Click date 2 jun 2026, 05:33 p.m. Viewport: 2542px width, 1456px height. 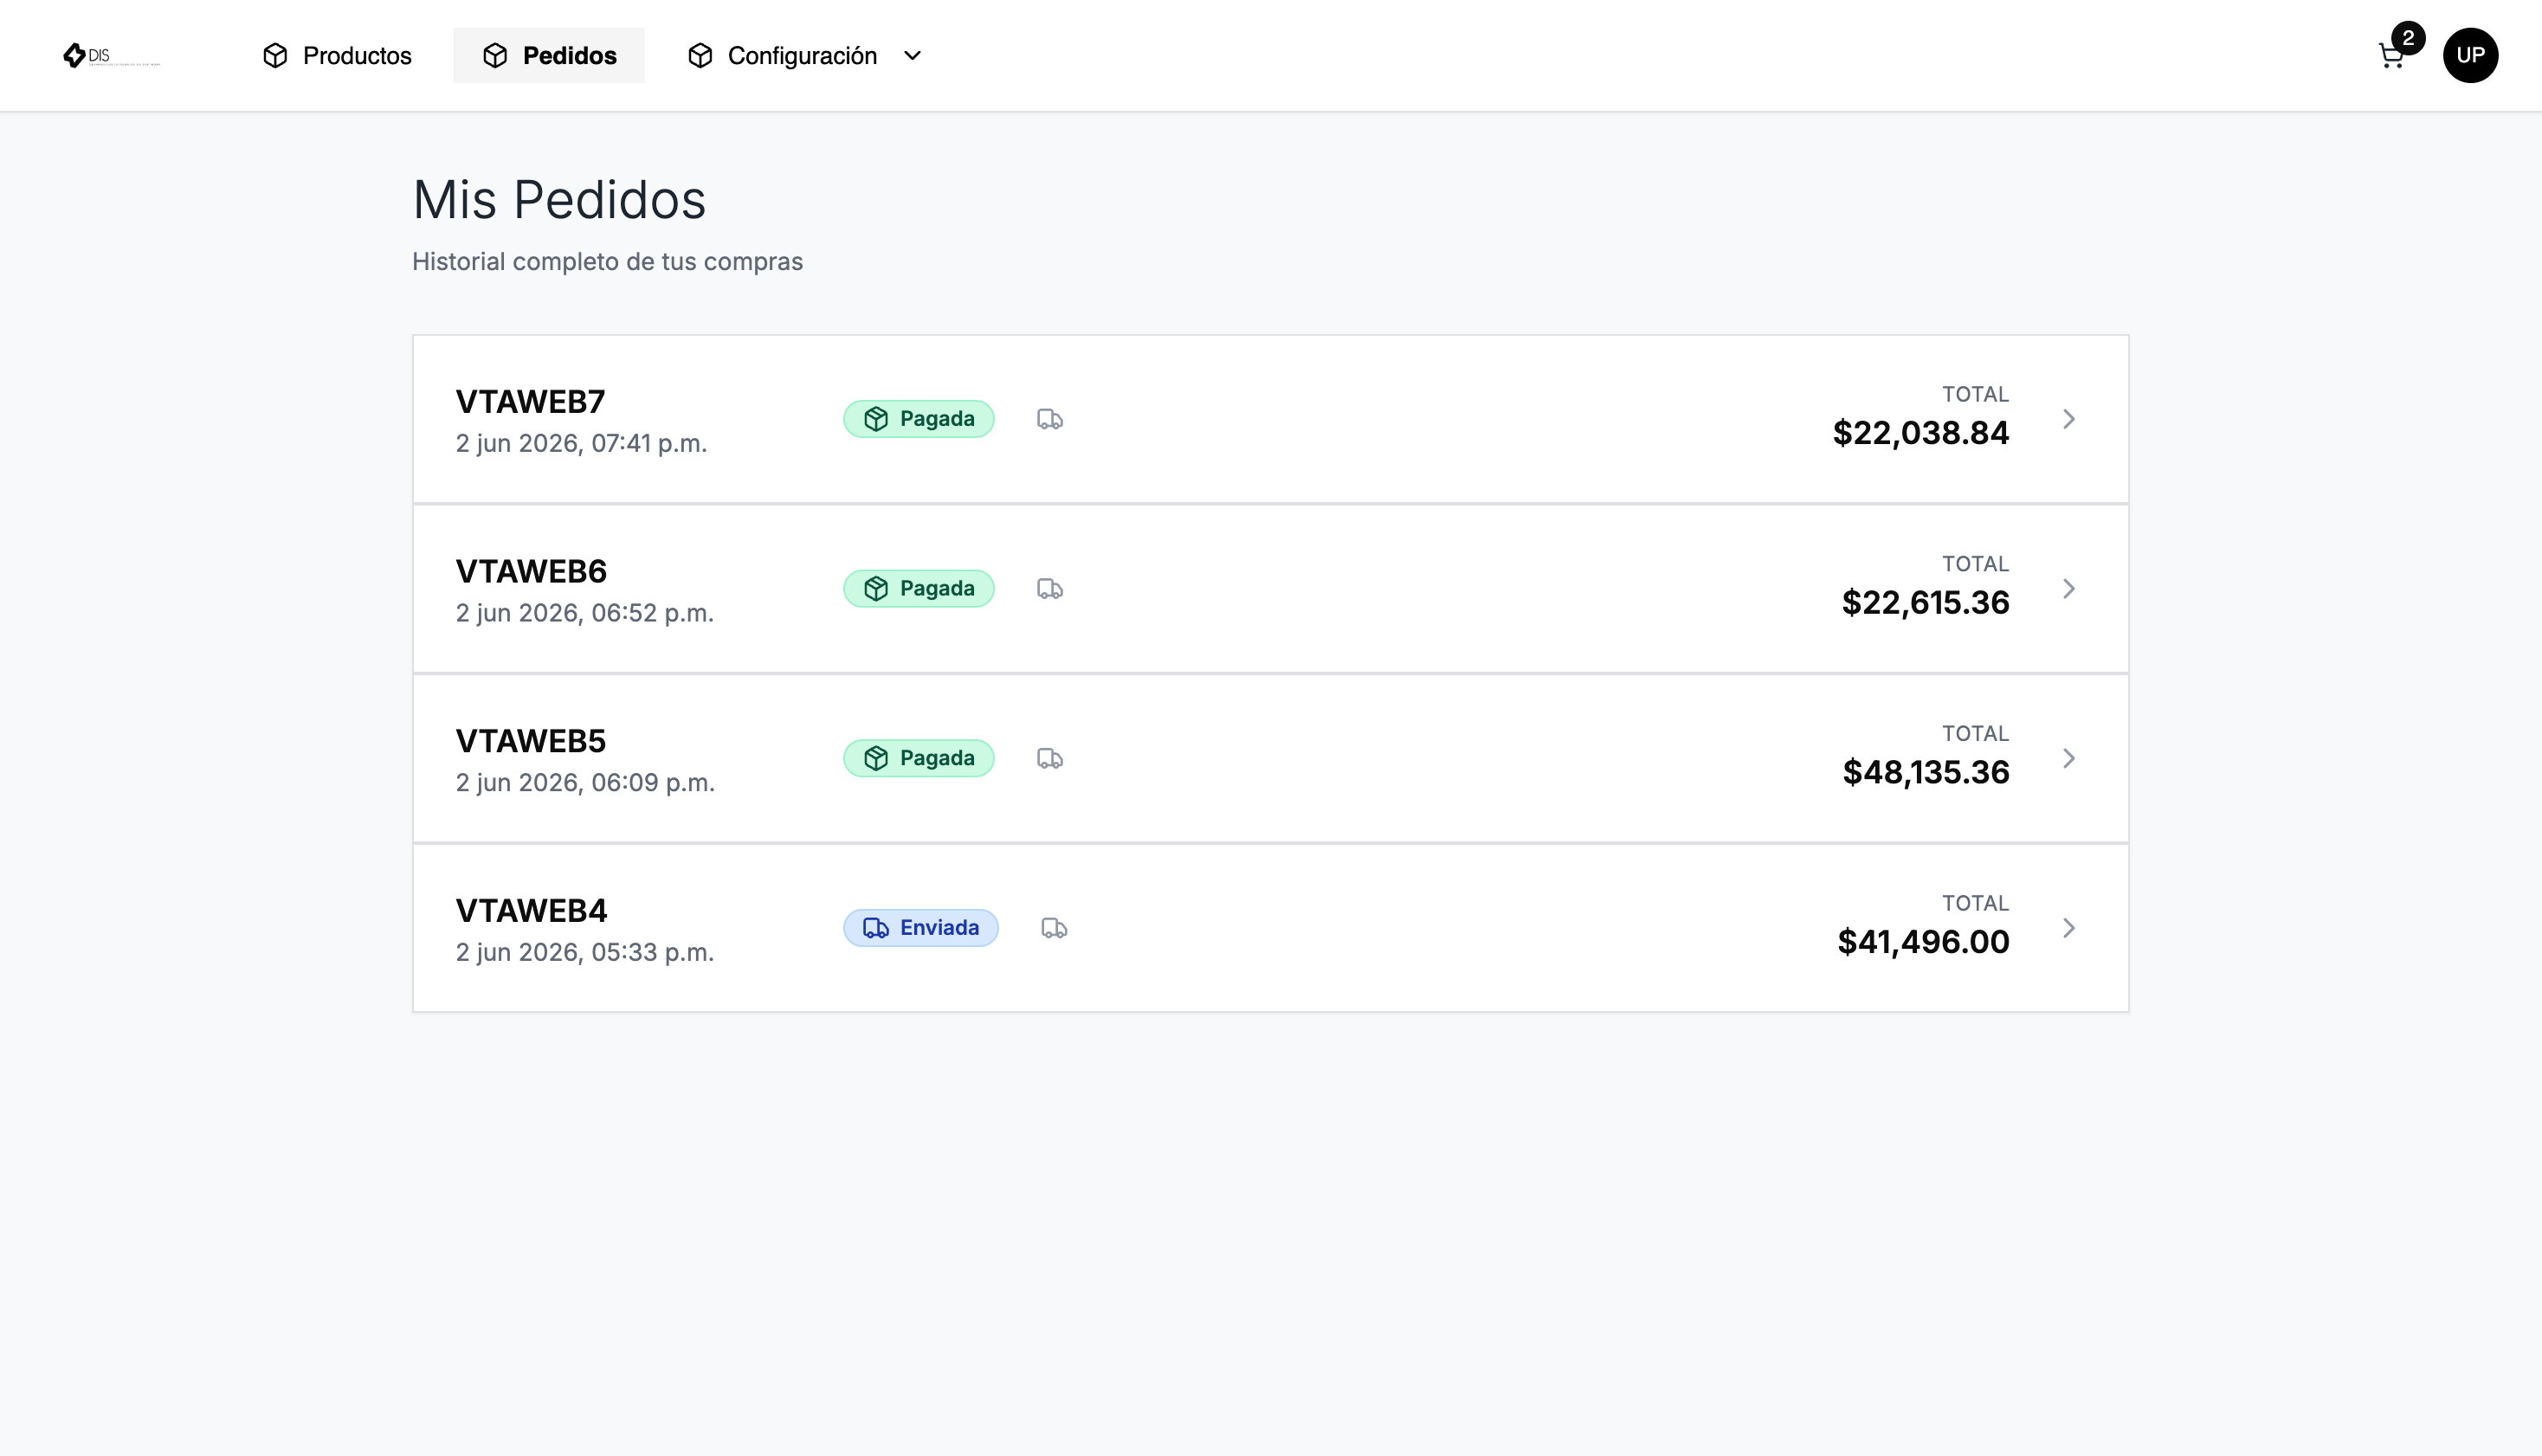click(x=584, y=953)
